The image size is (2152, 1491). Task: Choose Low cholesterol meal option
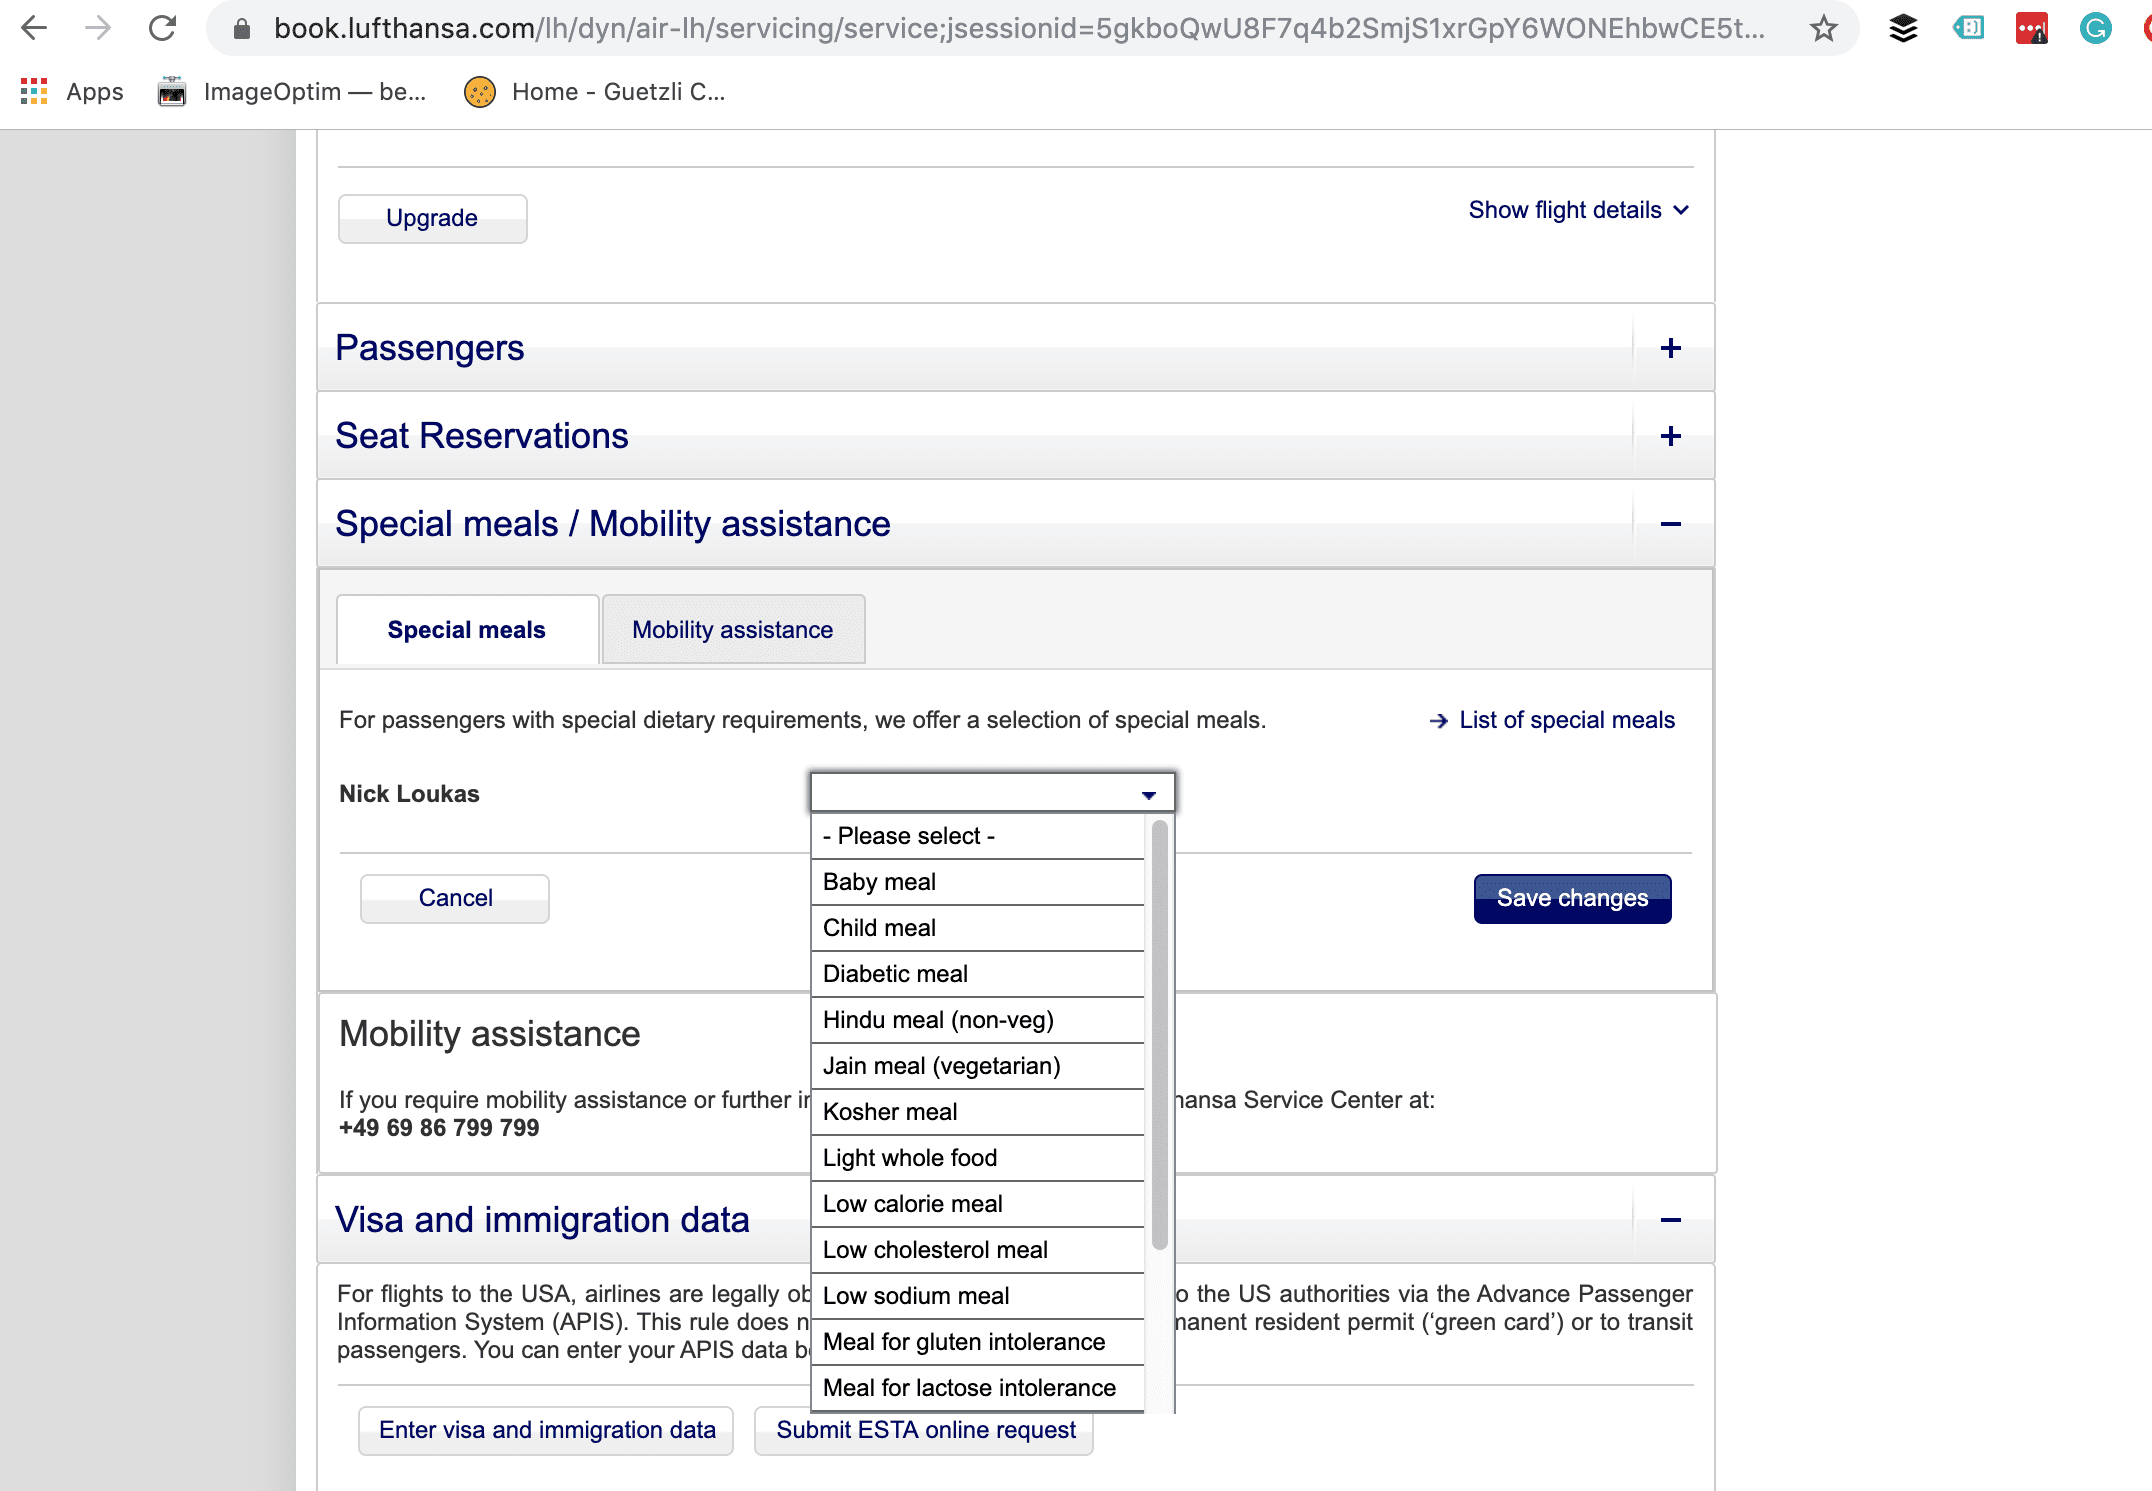pos(977,1250)
